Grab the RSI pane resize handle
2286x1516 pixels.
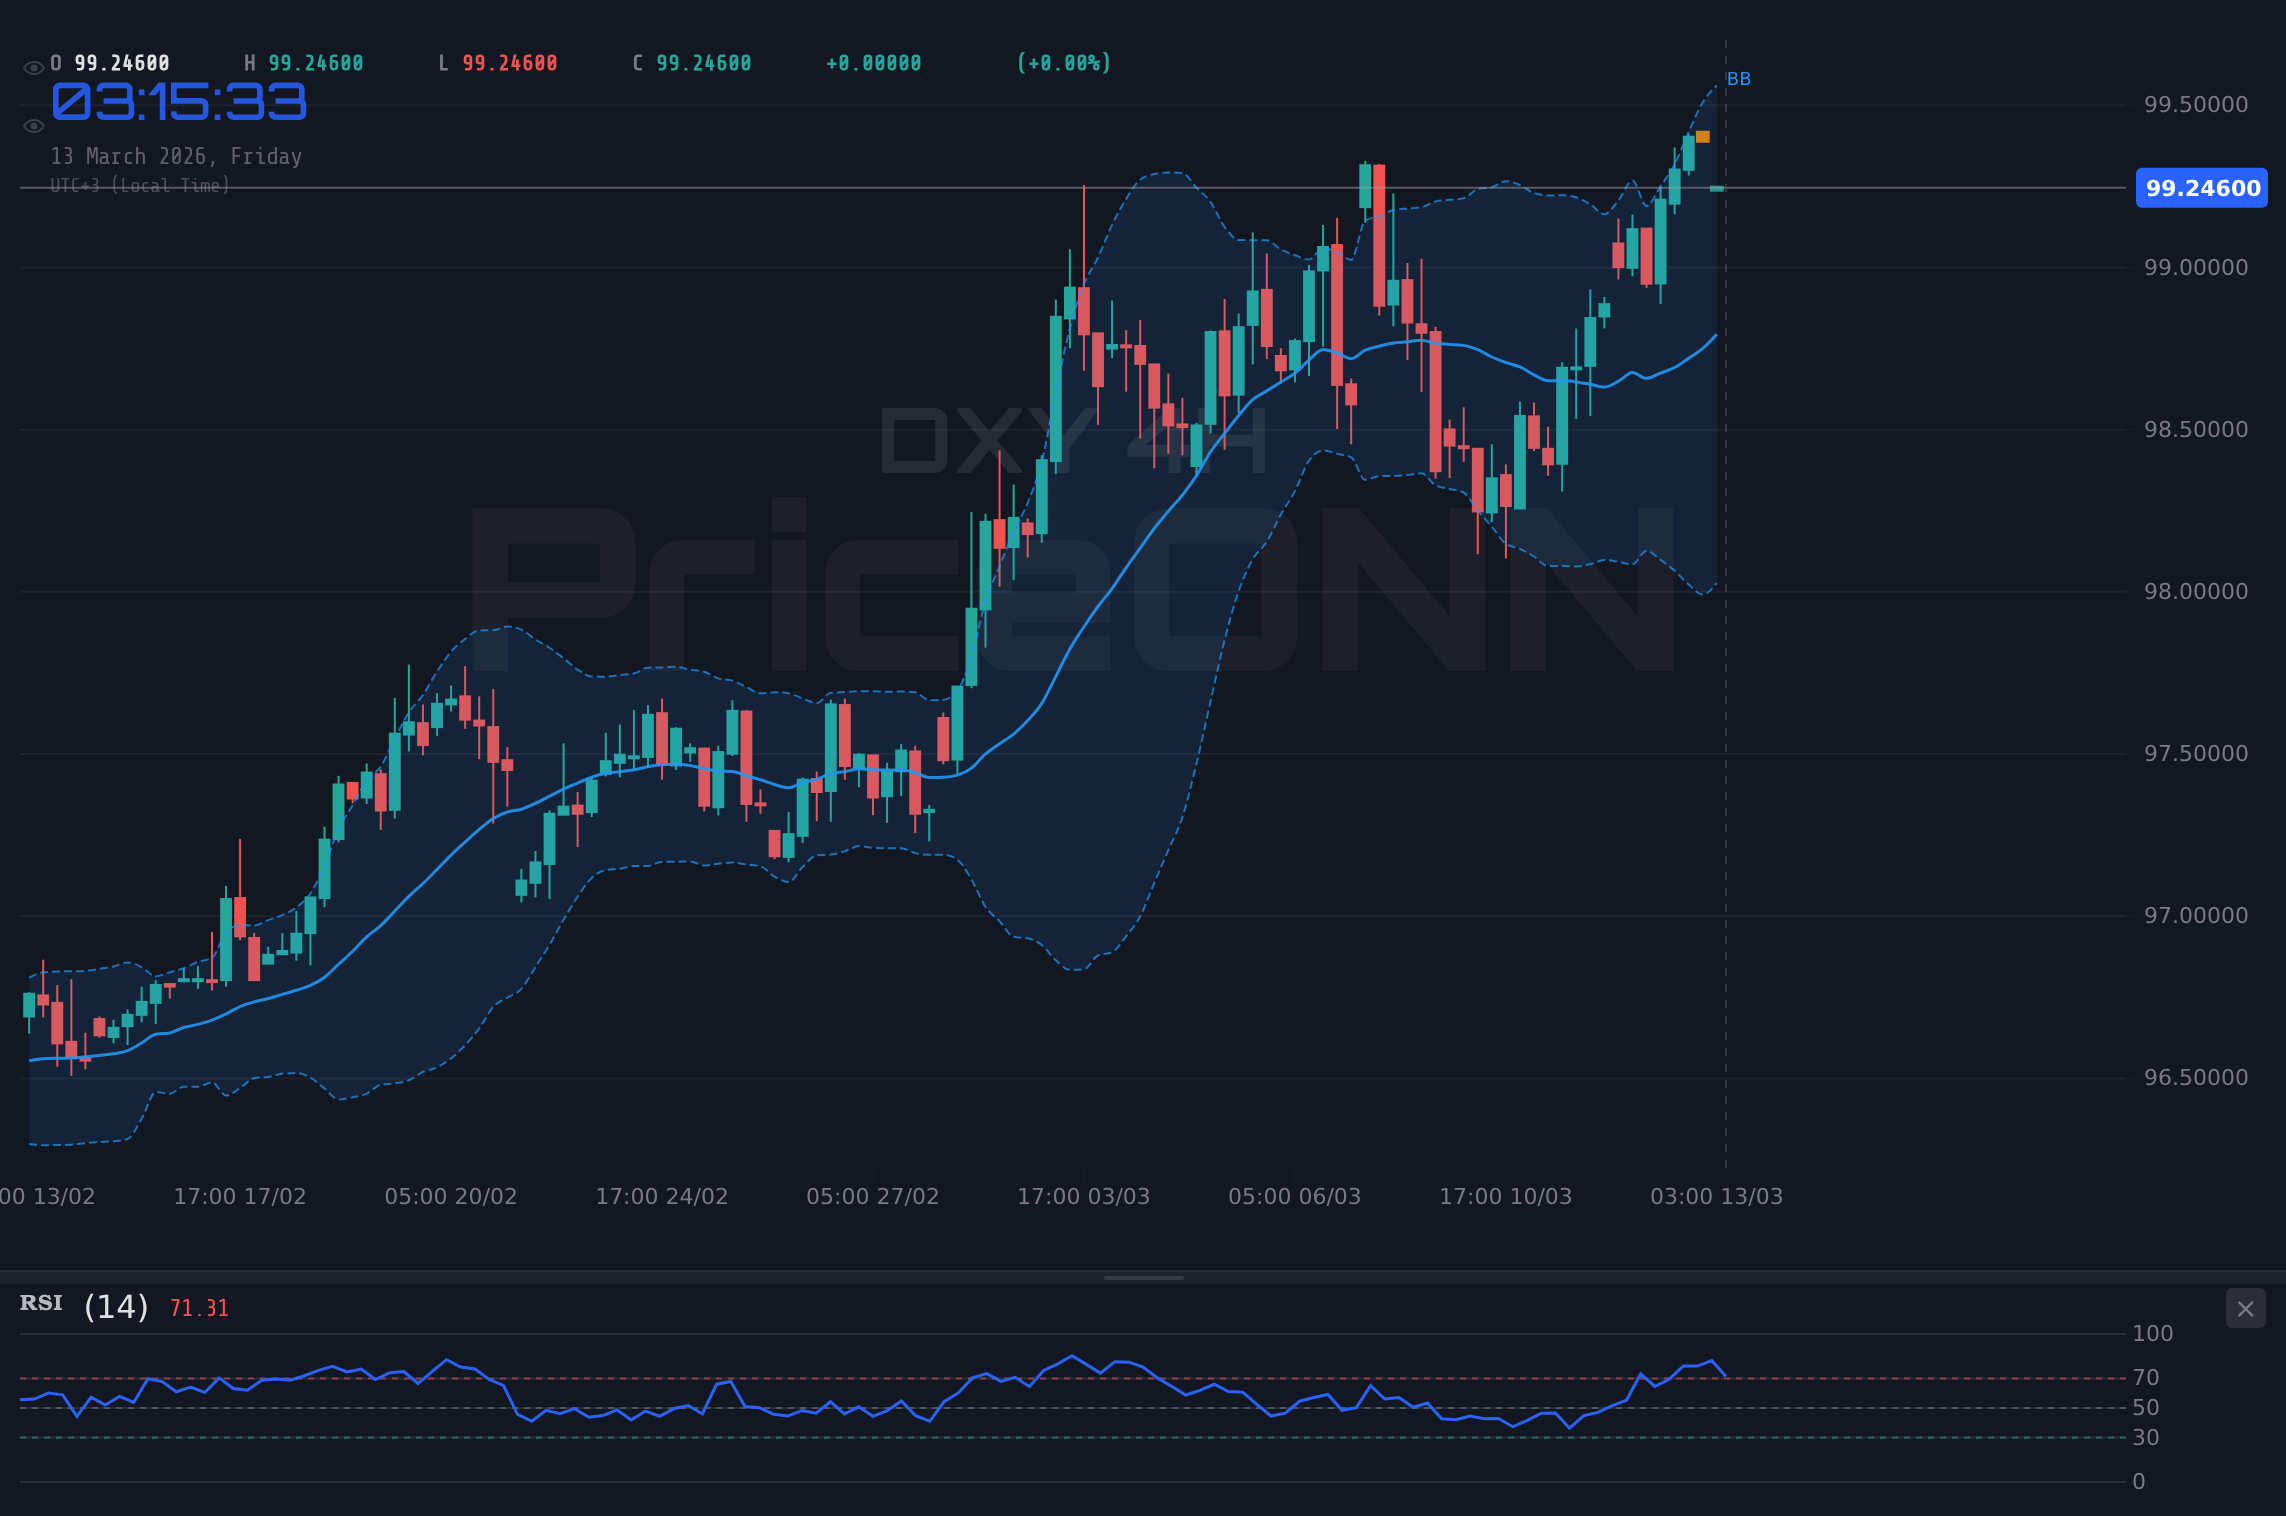coord(1143,1277)
